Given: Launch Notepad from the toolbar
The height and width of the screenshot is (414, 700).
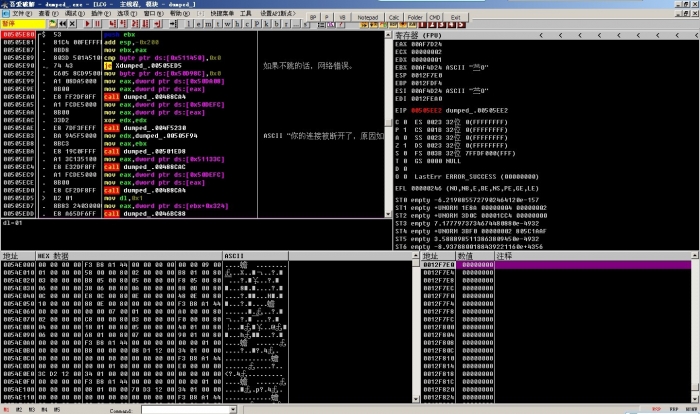Looking at the screenshot, I should pos(368,17).
